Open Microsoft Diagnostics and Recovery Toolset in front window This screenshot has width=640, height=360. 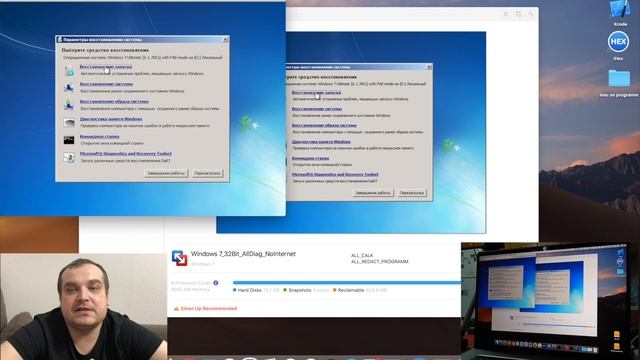coord(126,153)
